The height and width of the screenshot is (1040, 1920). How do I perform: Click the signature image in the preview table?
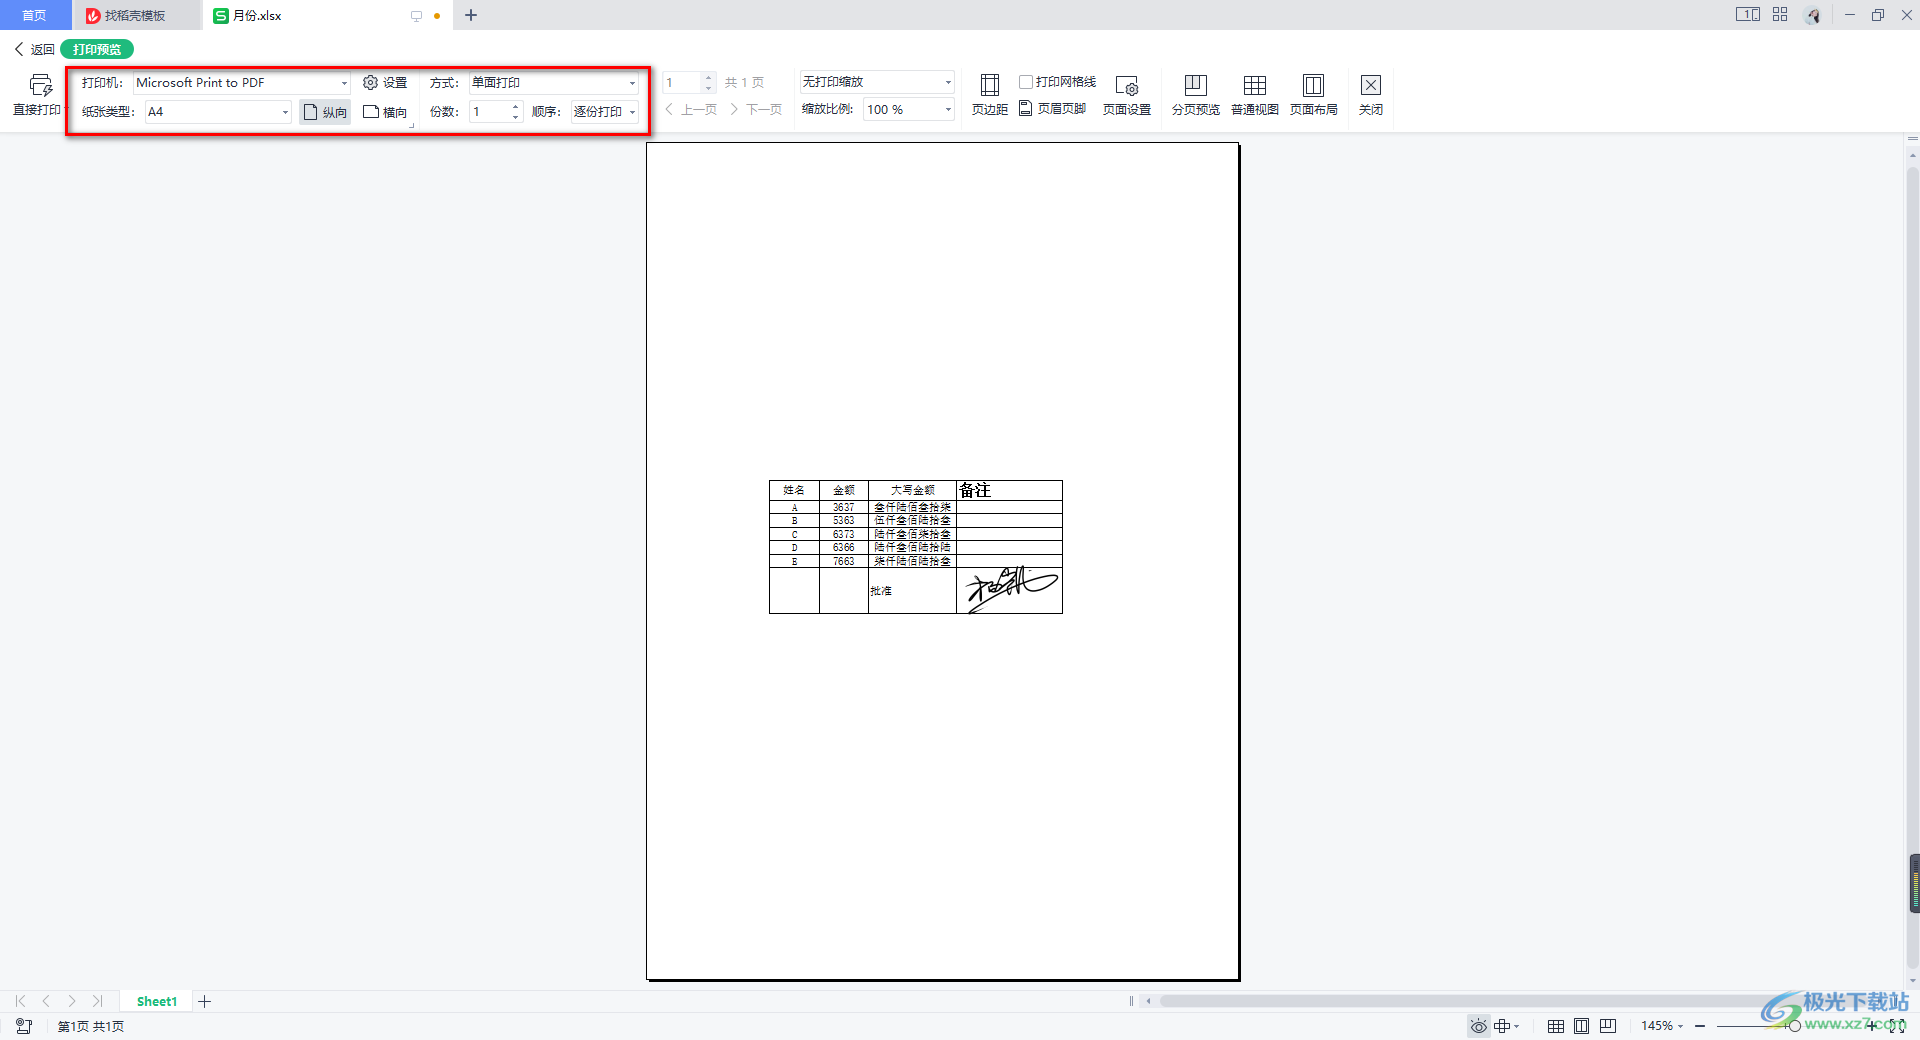click(x=1010, y=590)
